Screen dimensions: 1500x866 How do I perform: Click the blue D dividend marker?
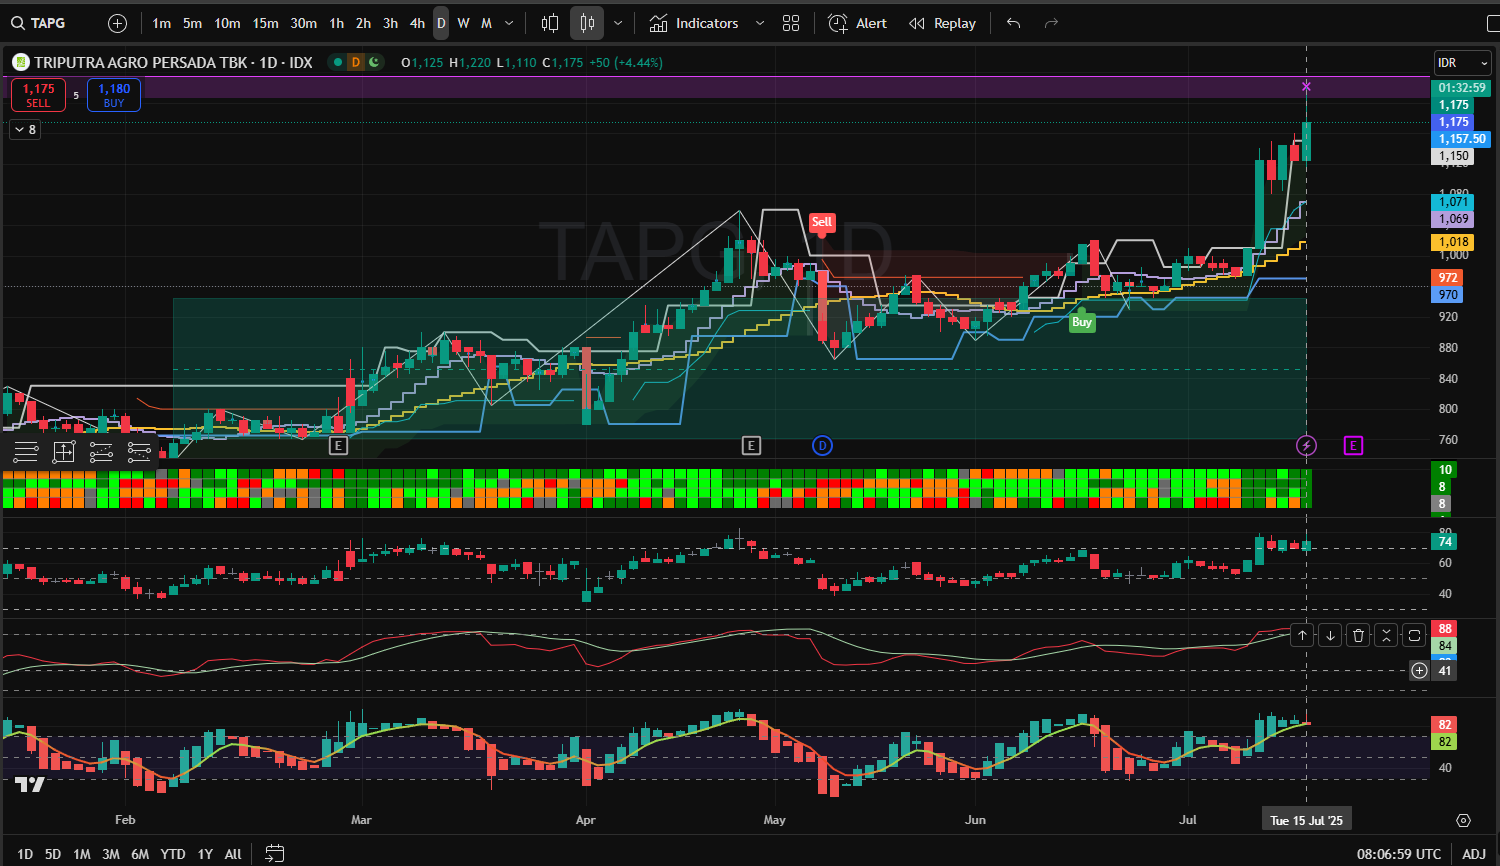(822, 445)
